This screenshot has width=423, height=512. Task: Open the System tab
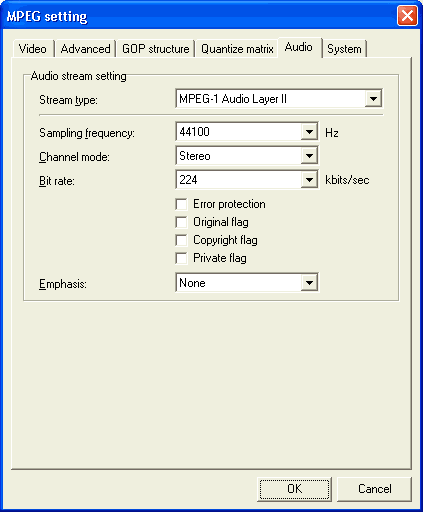click(344, 49)
